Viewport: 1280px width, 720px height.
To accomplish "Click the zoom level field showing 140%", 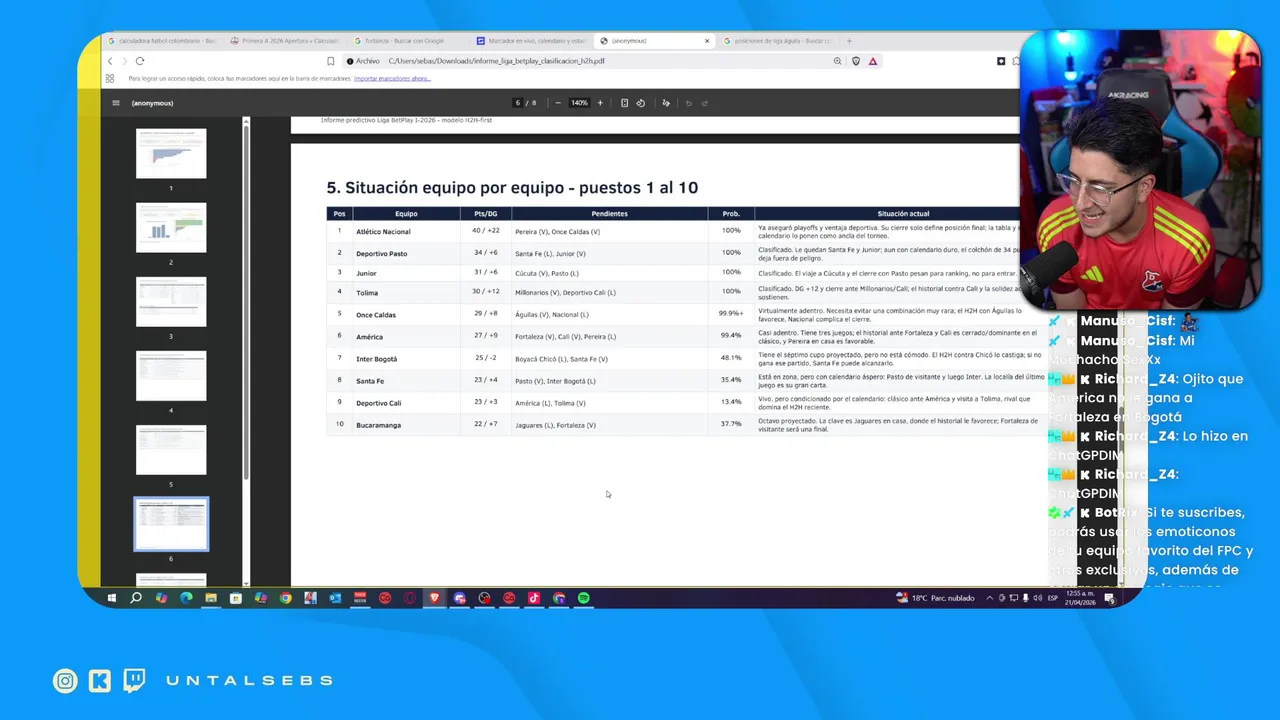I will coord(579,103).
